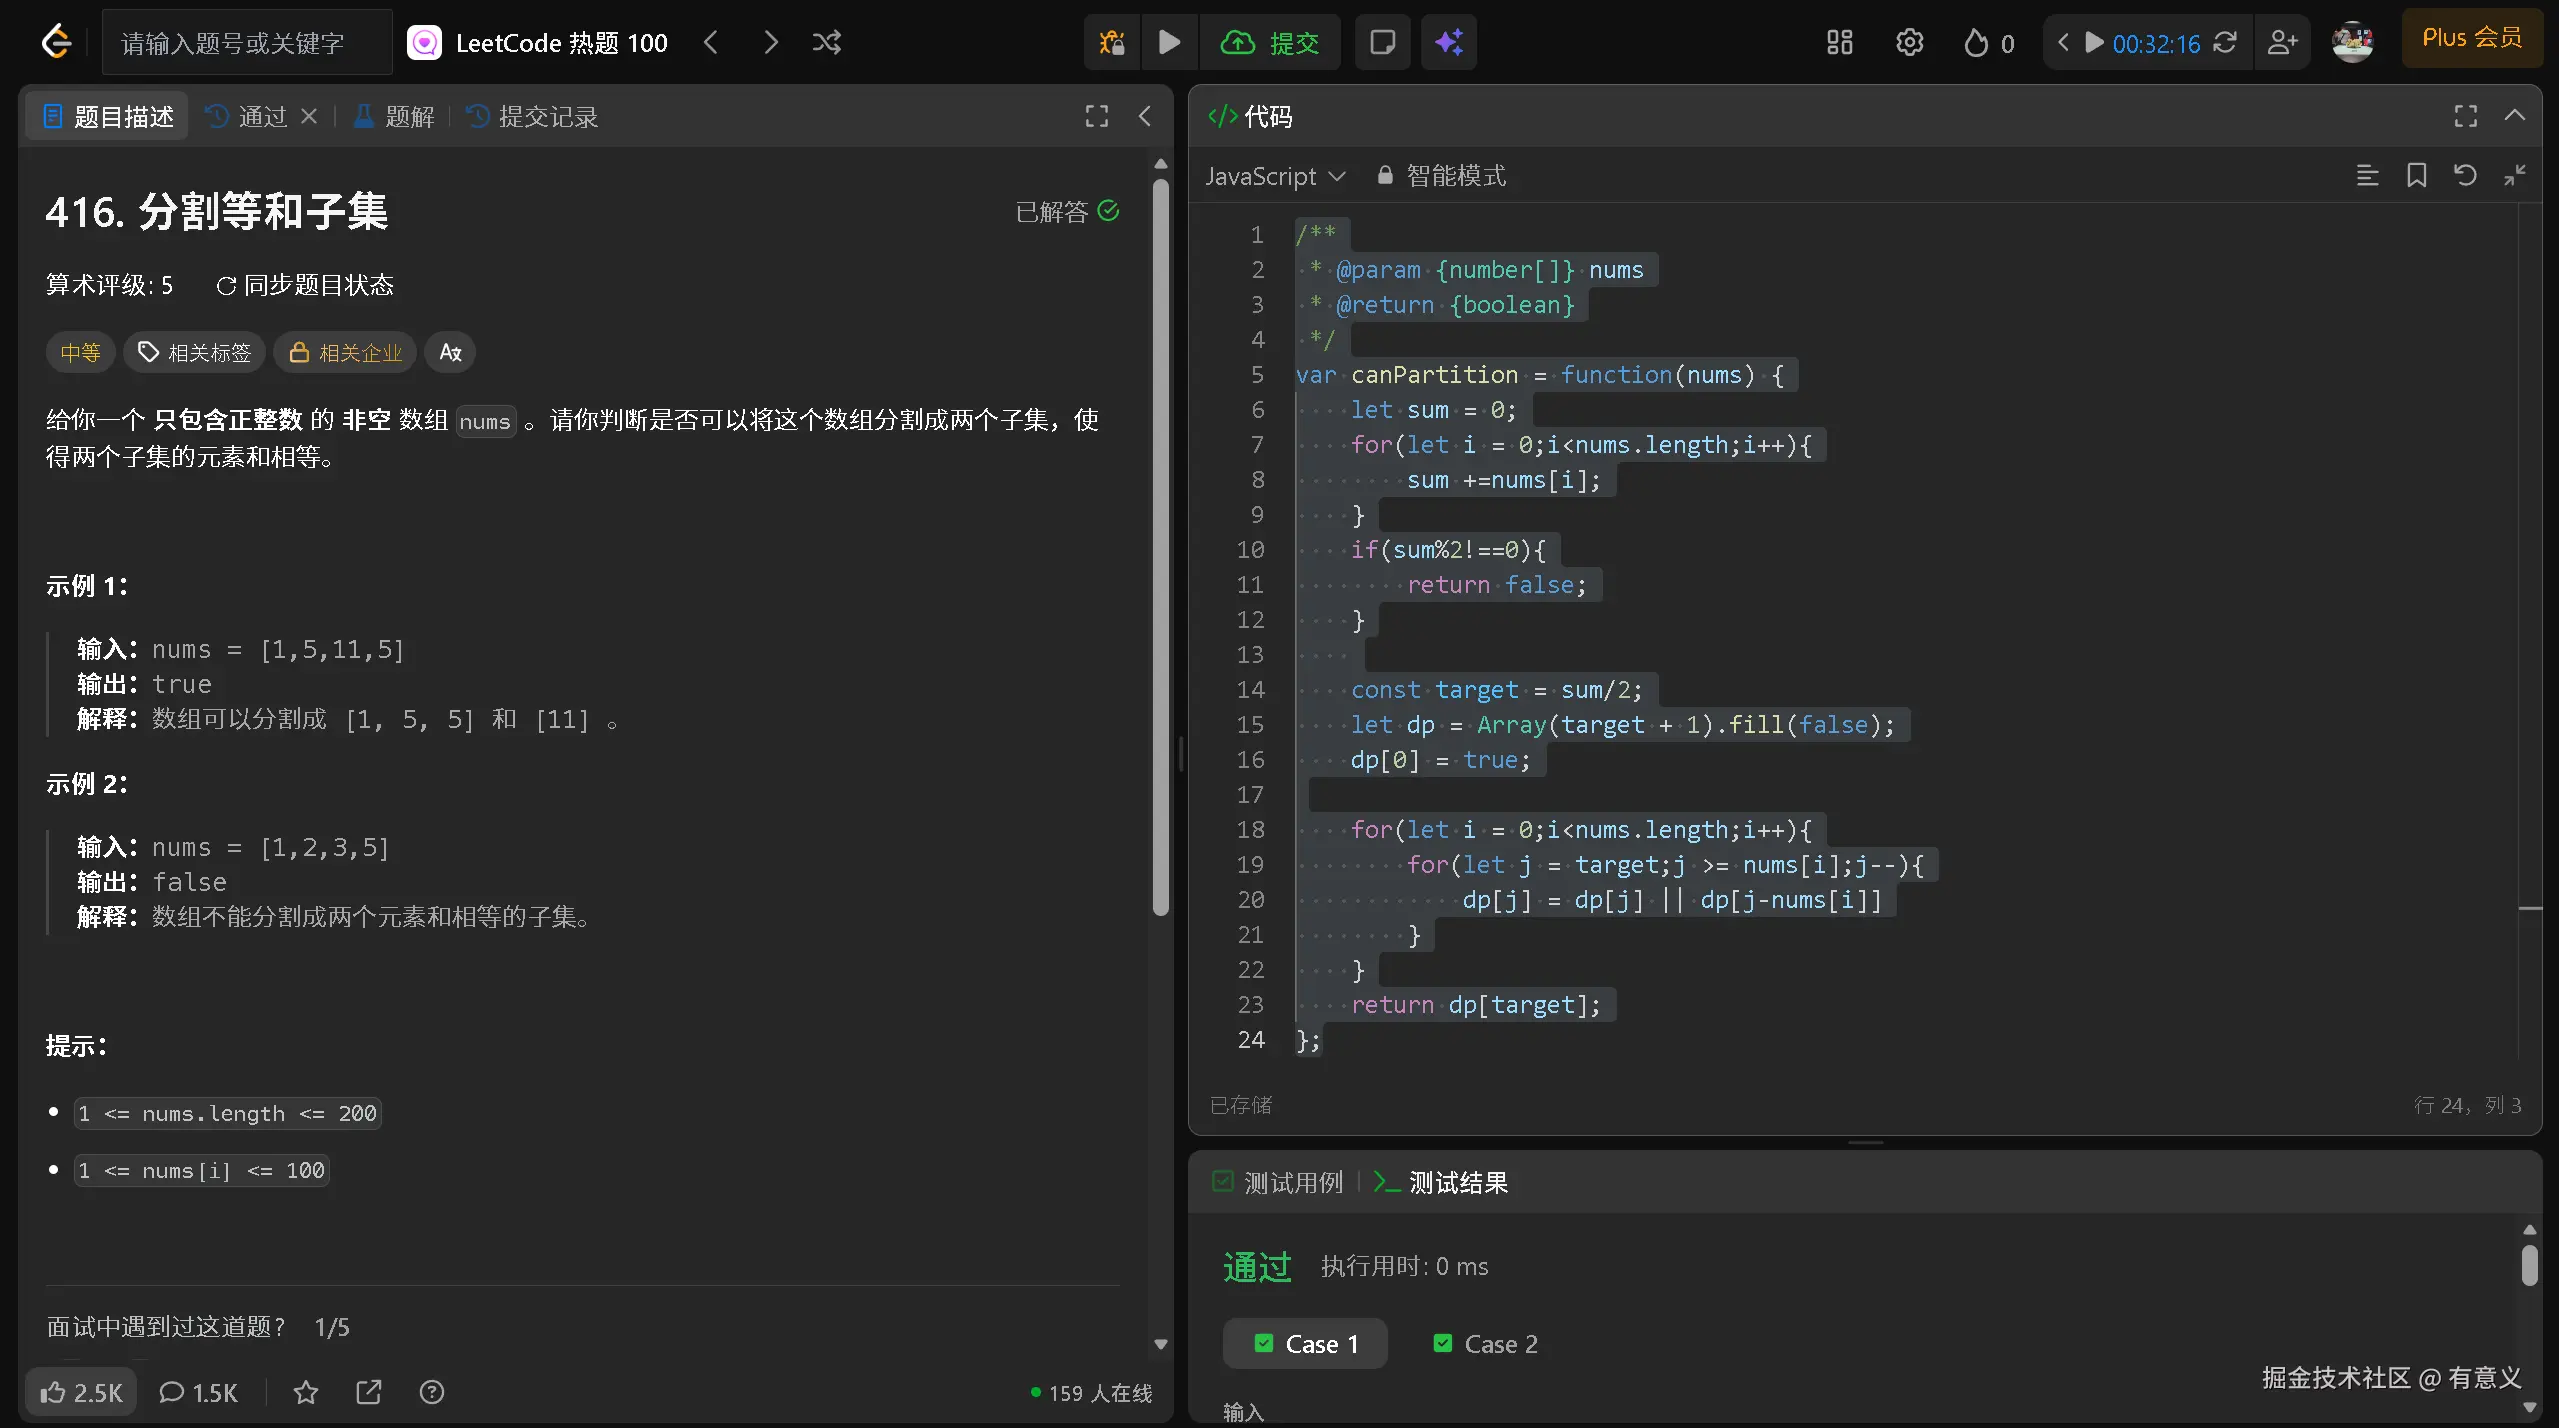Click the problem search input field
This screenshot has height=1428, width=2559.
(246, 42)
